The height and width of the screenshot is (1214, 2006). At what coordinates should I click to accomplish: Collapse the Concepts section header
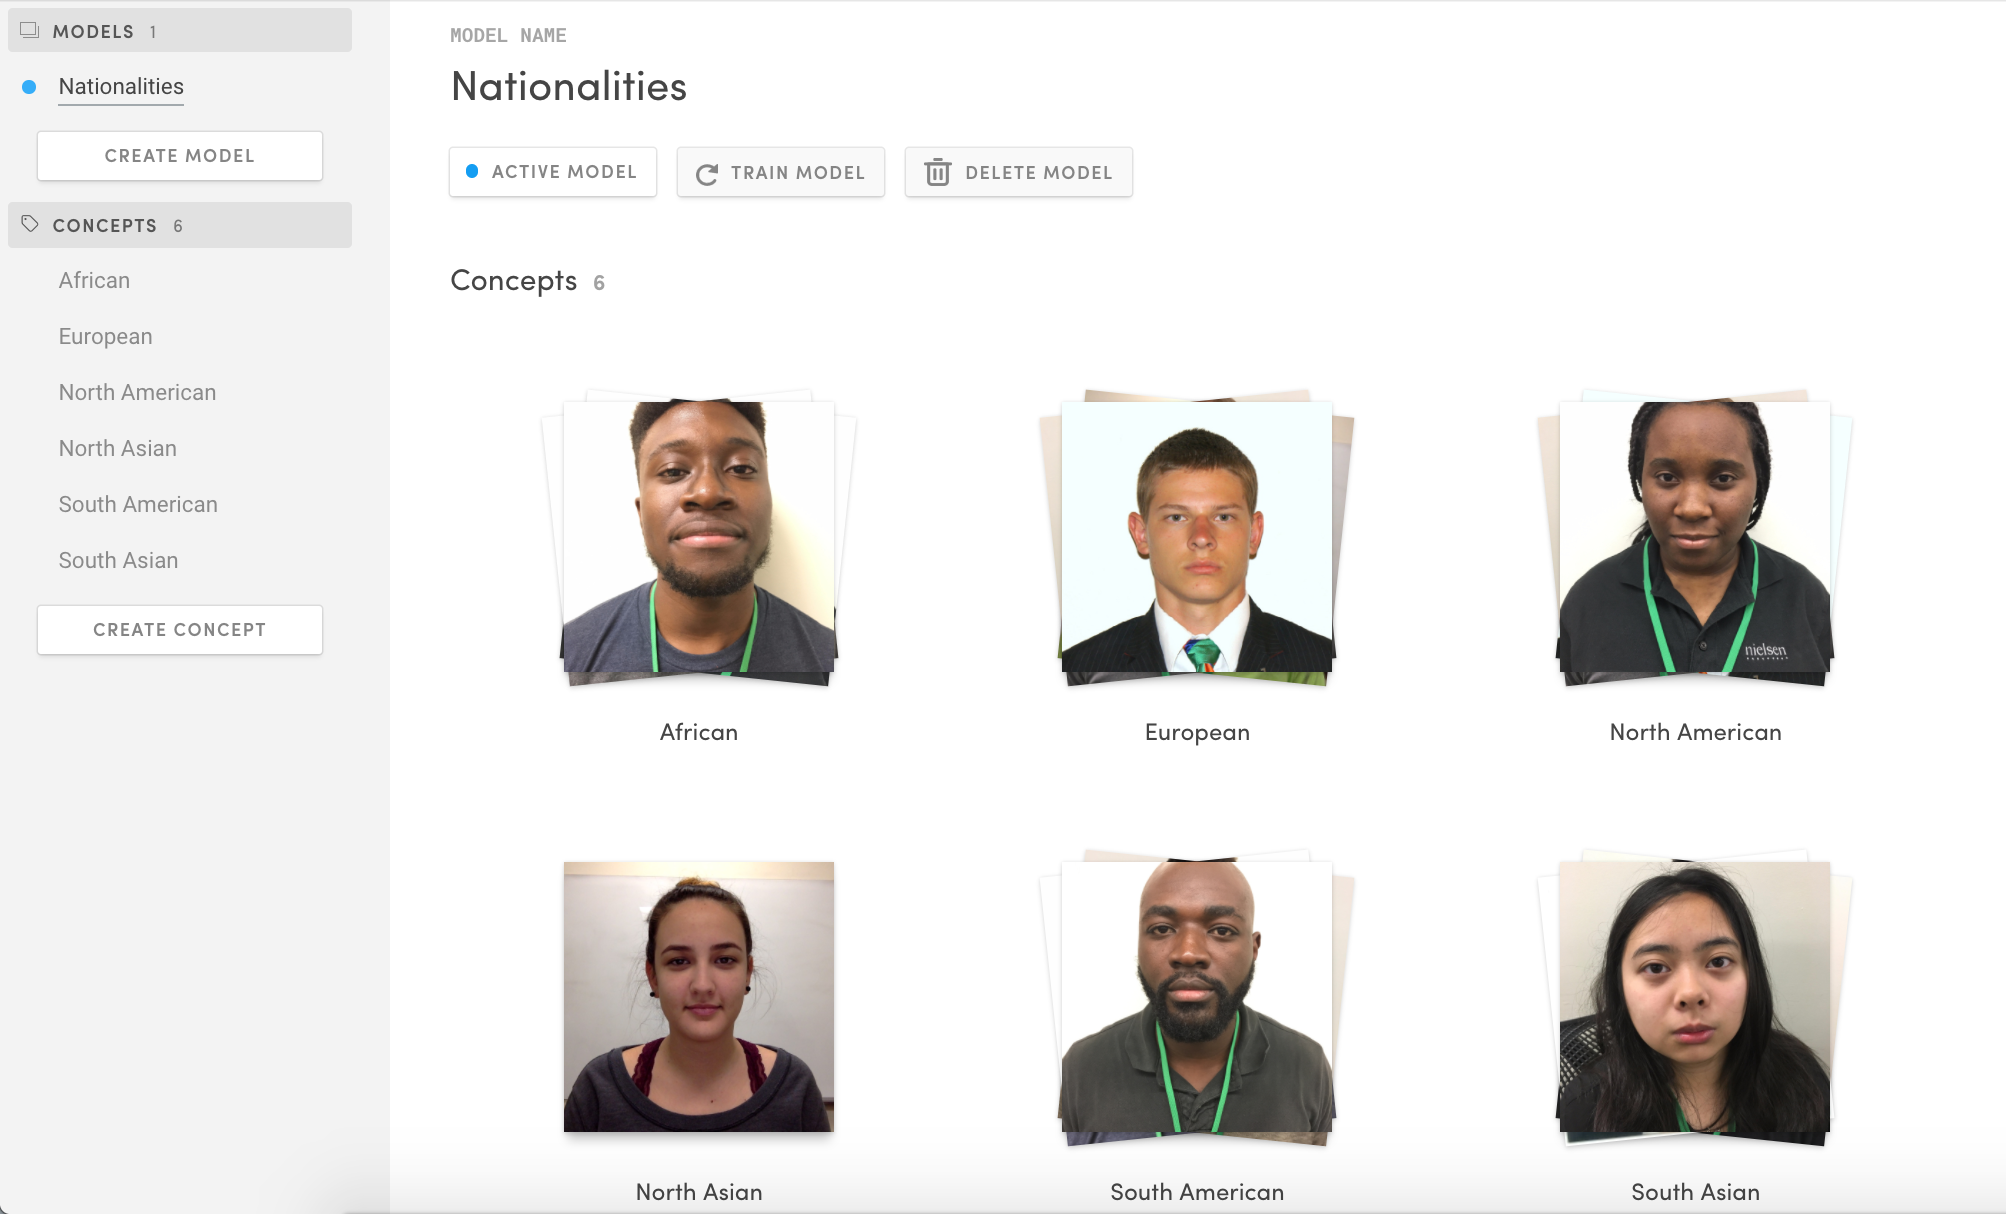pyautogui.click(x=180, y=225)
